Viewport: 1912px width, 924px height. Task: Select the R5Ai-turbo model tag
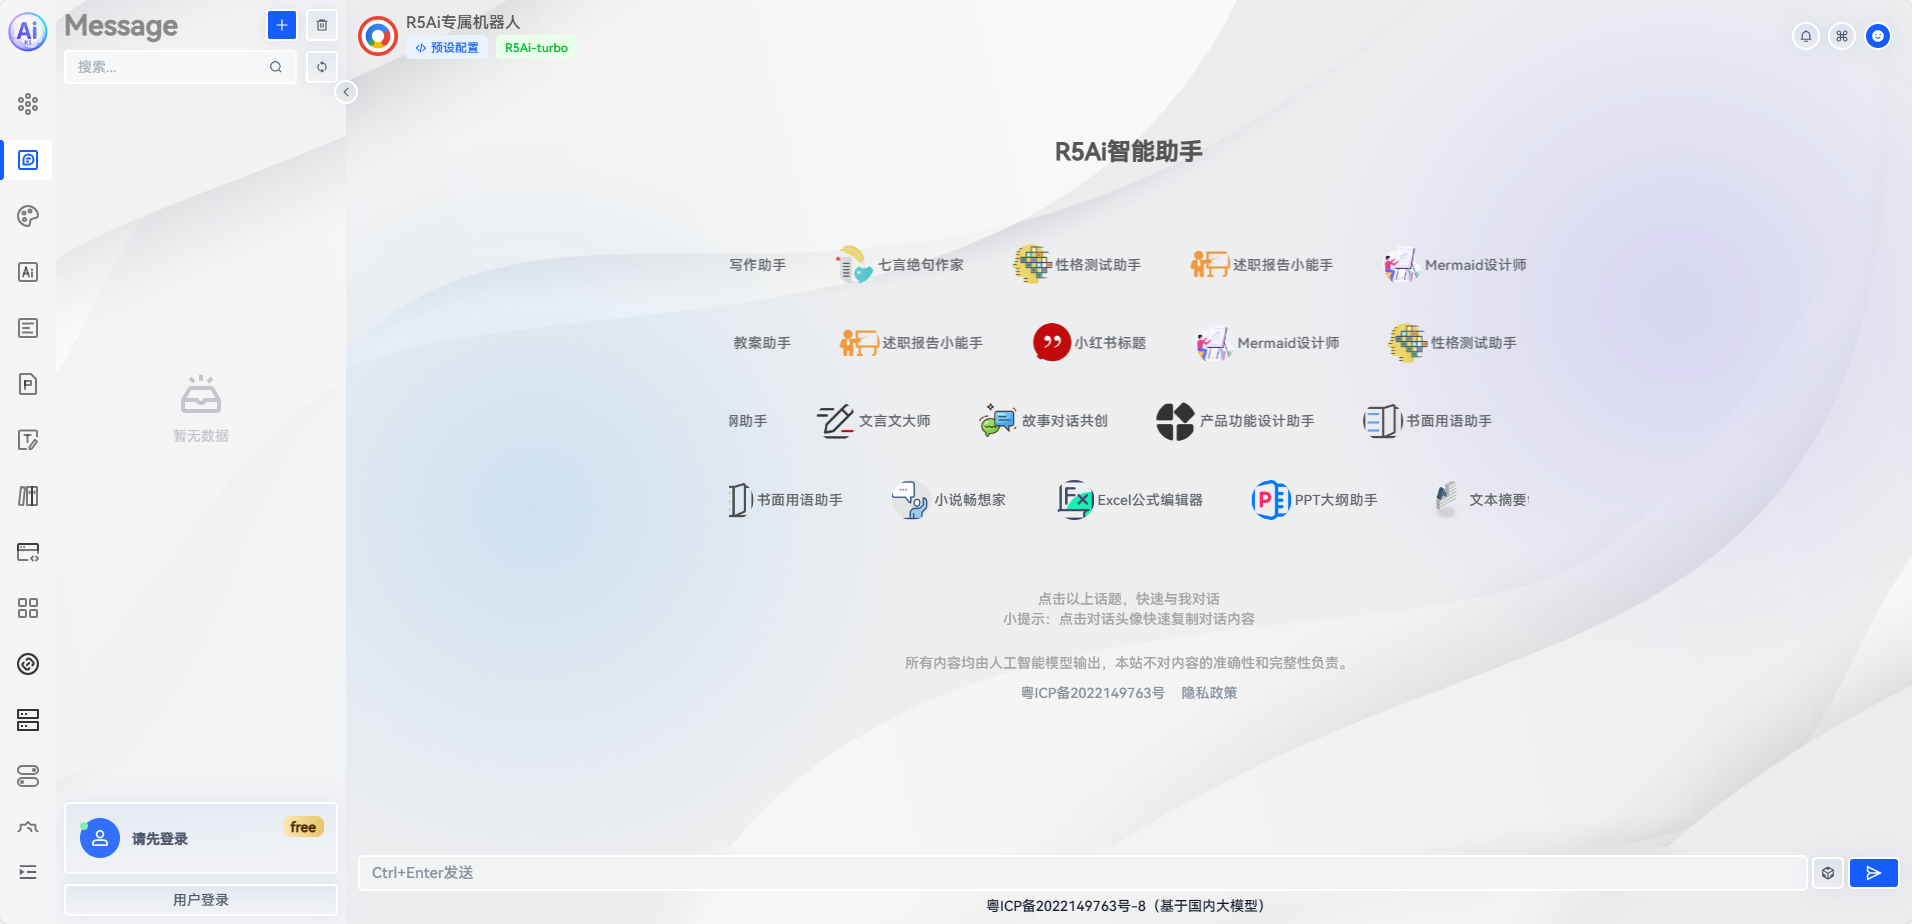click(536, 48)
